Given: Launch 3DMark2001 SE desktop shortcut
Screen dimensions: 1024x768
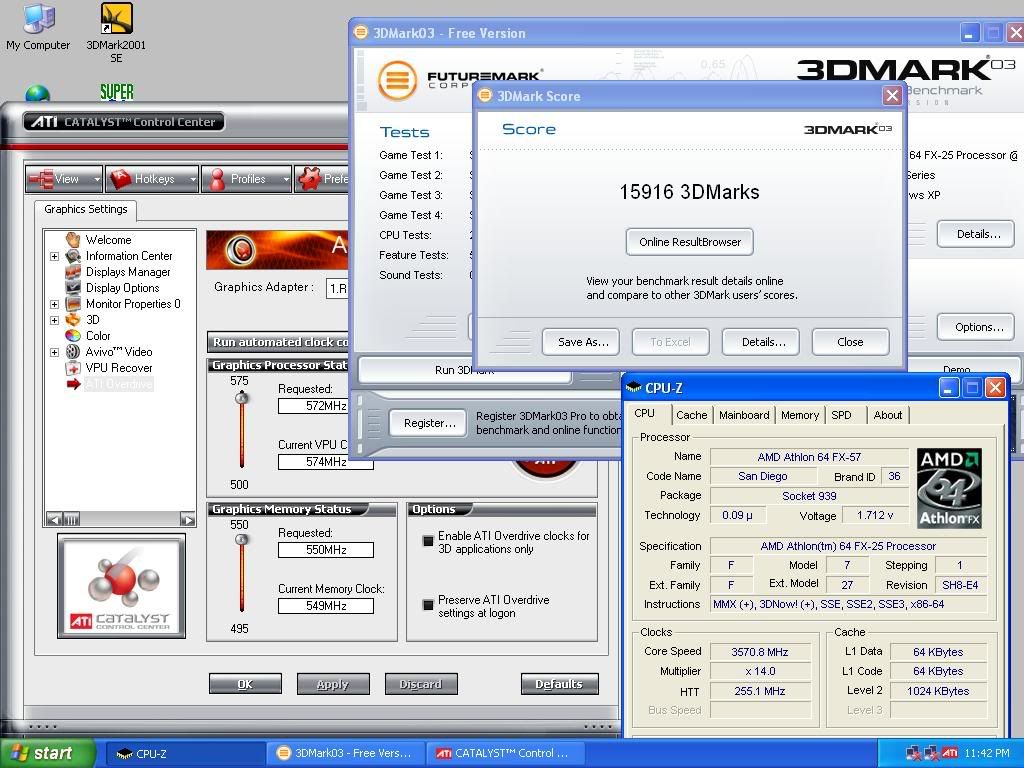Looking at the screenshot, I should [x=116, y=20].
